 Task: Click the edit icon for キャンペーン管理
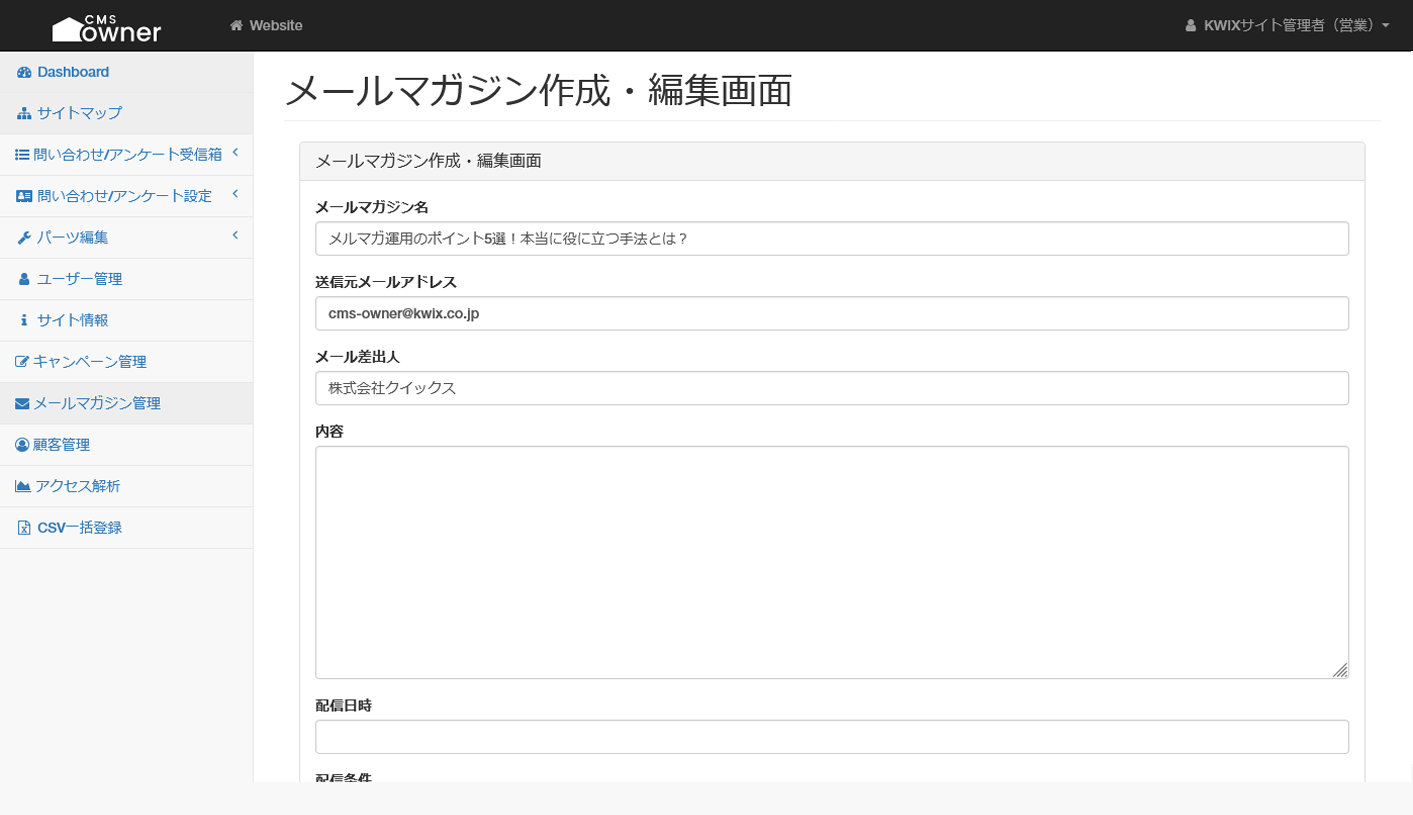[22, 362]
